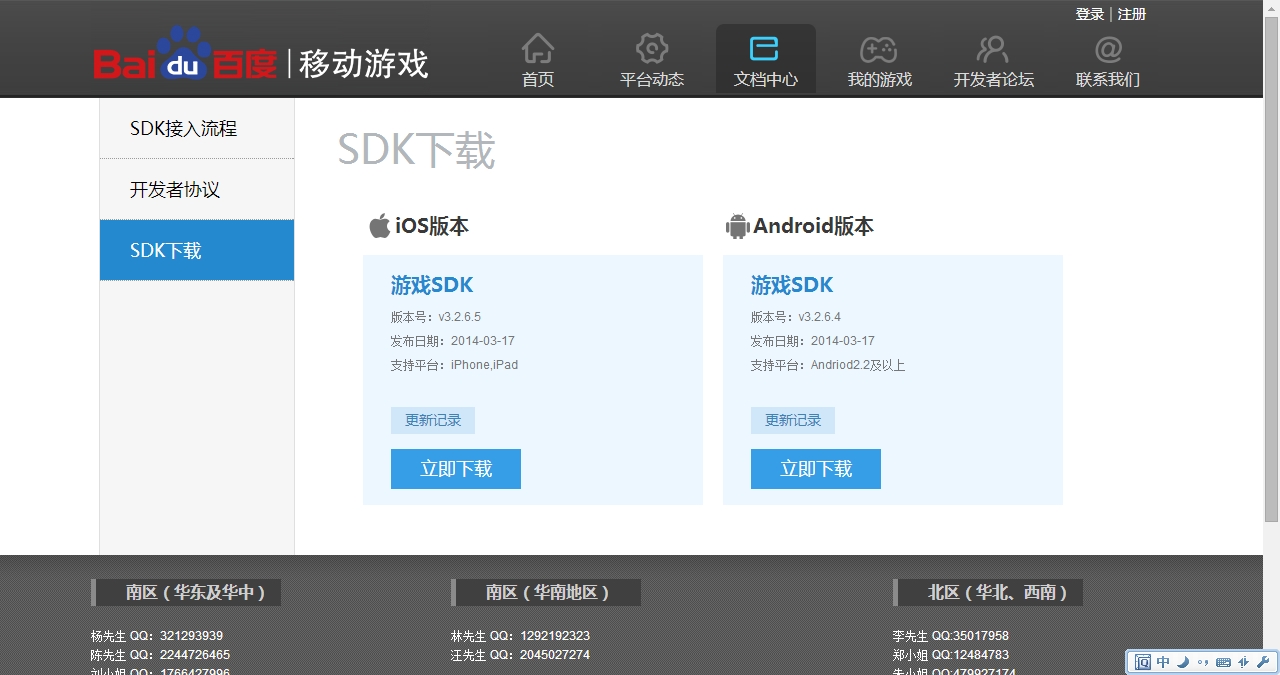This screenshot has width=1280, height=675.
Task: Open the 开发者论坛 people icon in the top nav
Action: pyautogui.click(x=992, y=48)
